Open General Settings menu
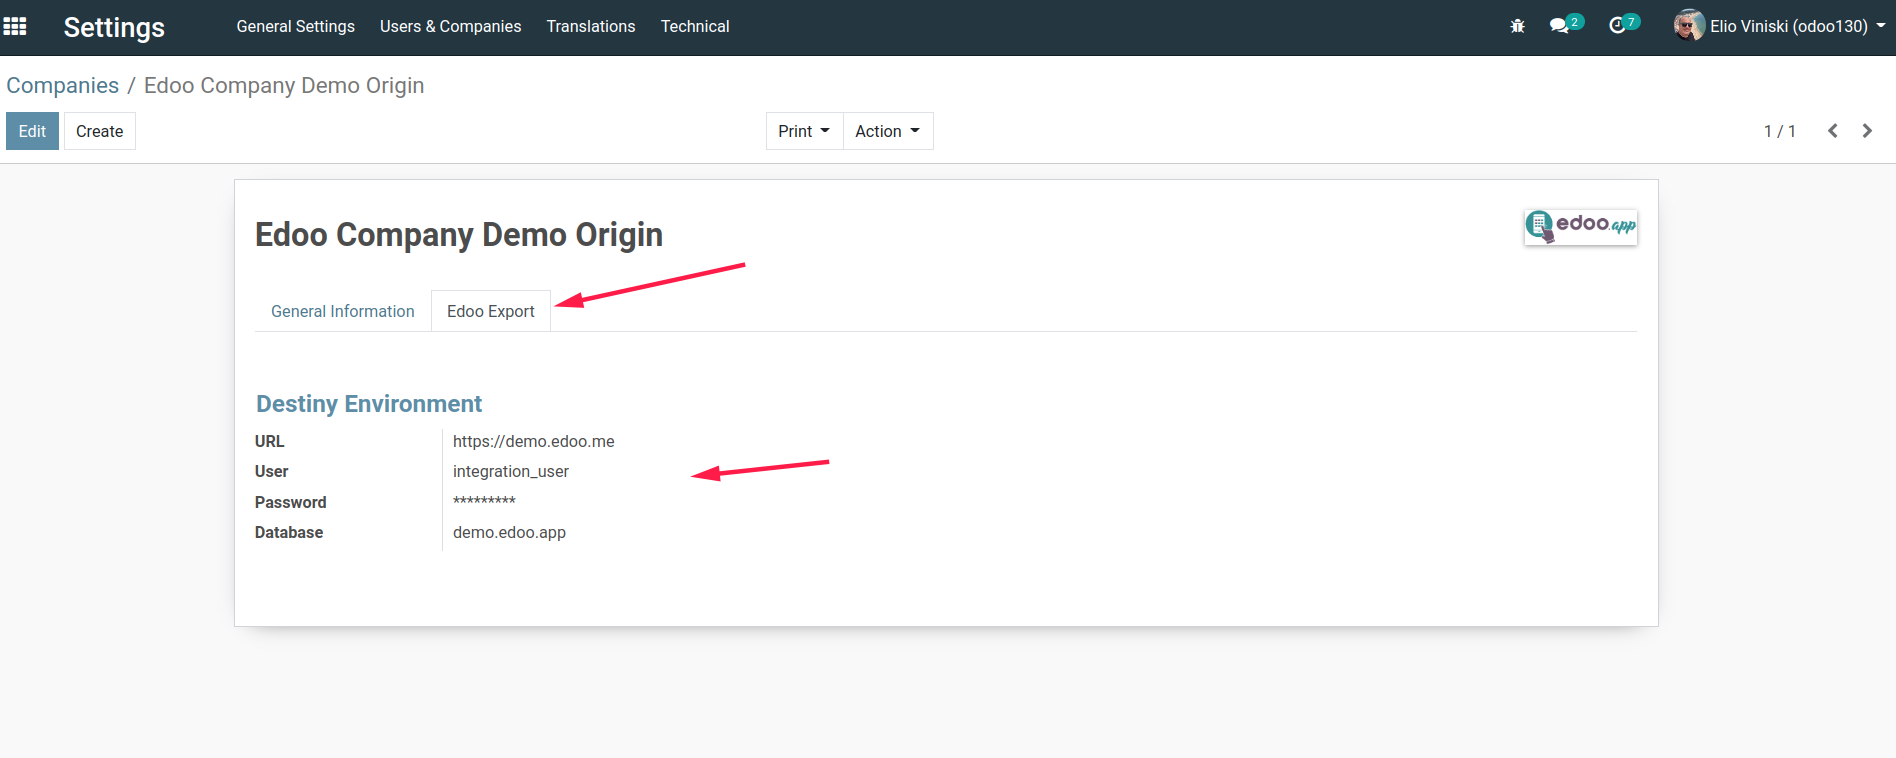 pyautogui.click(x=296, y=26)
